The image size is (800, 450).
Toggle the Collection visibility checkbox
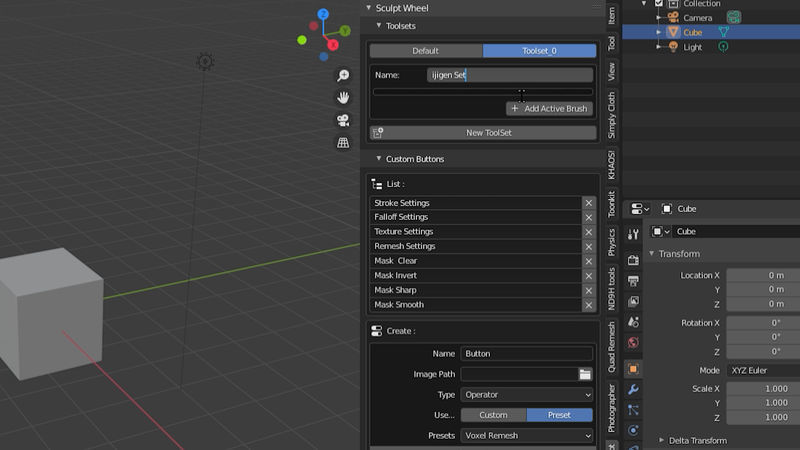659,3
